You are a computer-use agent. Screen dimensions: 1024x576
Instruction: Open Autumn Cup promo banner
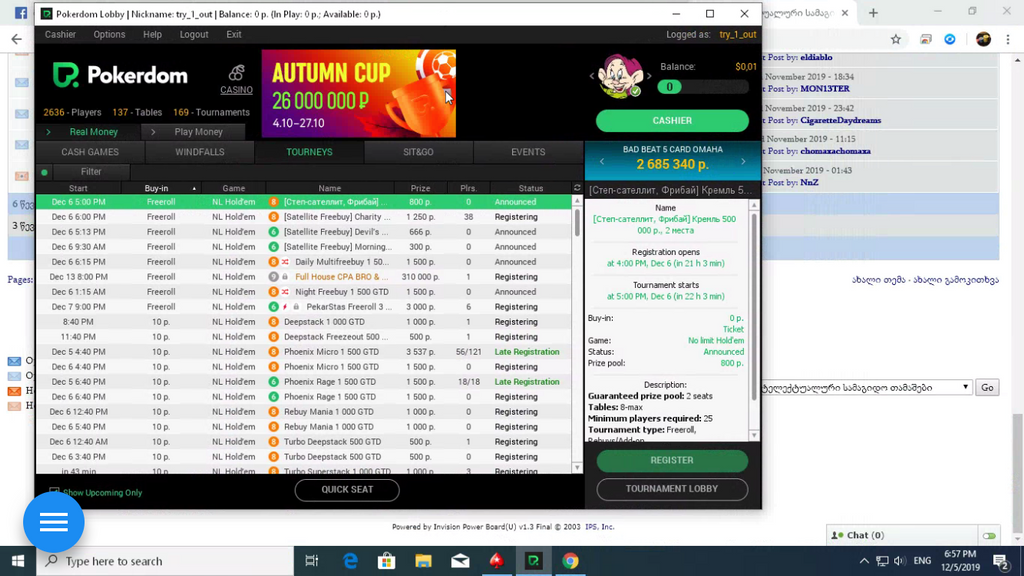click(x=359, y=93)
